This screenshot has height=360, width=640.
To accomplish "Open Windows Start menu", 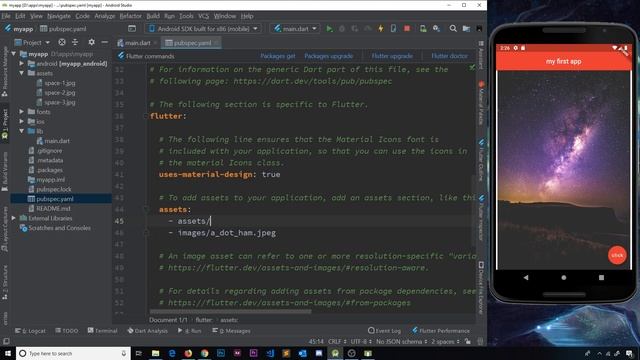I will click(8, 353).
